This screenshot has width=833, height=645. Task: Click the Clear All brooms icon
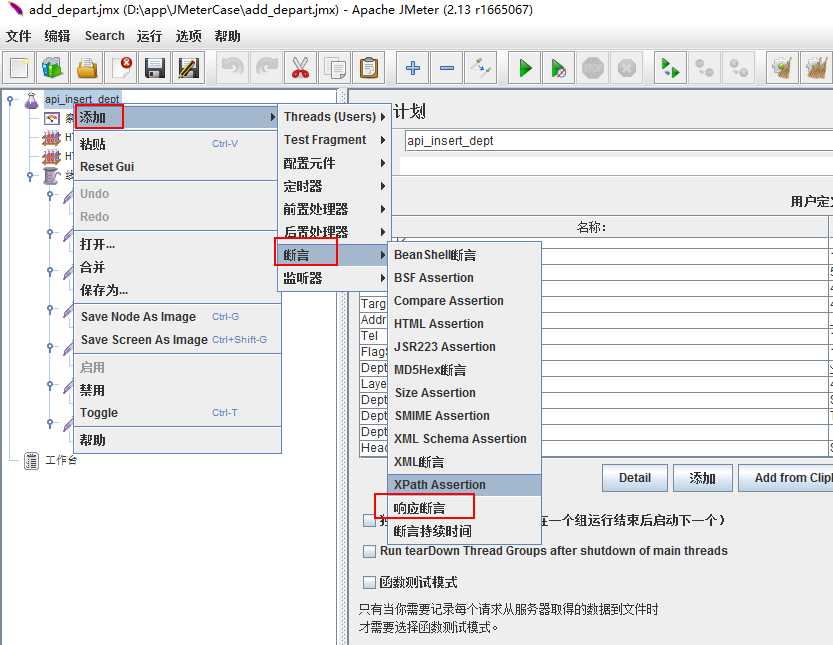tap(817, 68)
